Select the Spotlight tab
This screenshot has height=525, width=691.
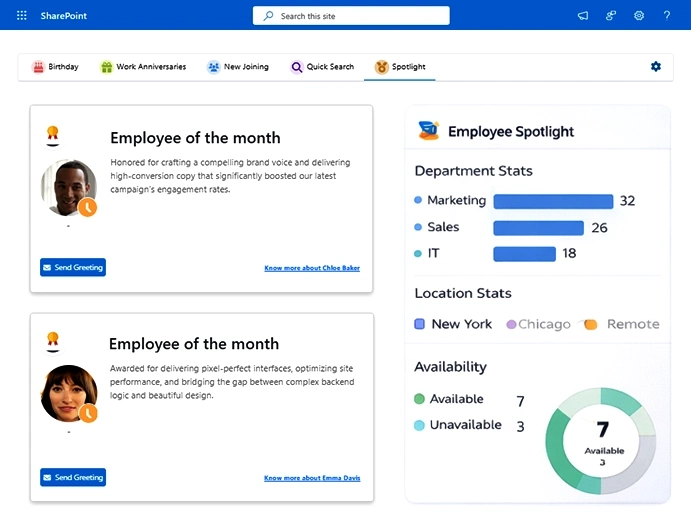[x=400, y=67]
